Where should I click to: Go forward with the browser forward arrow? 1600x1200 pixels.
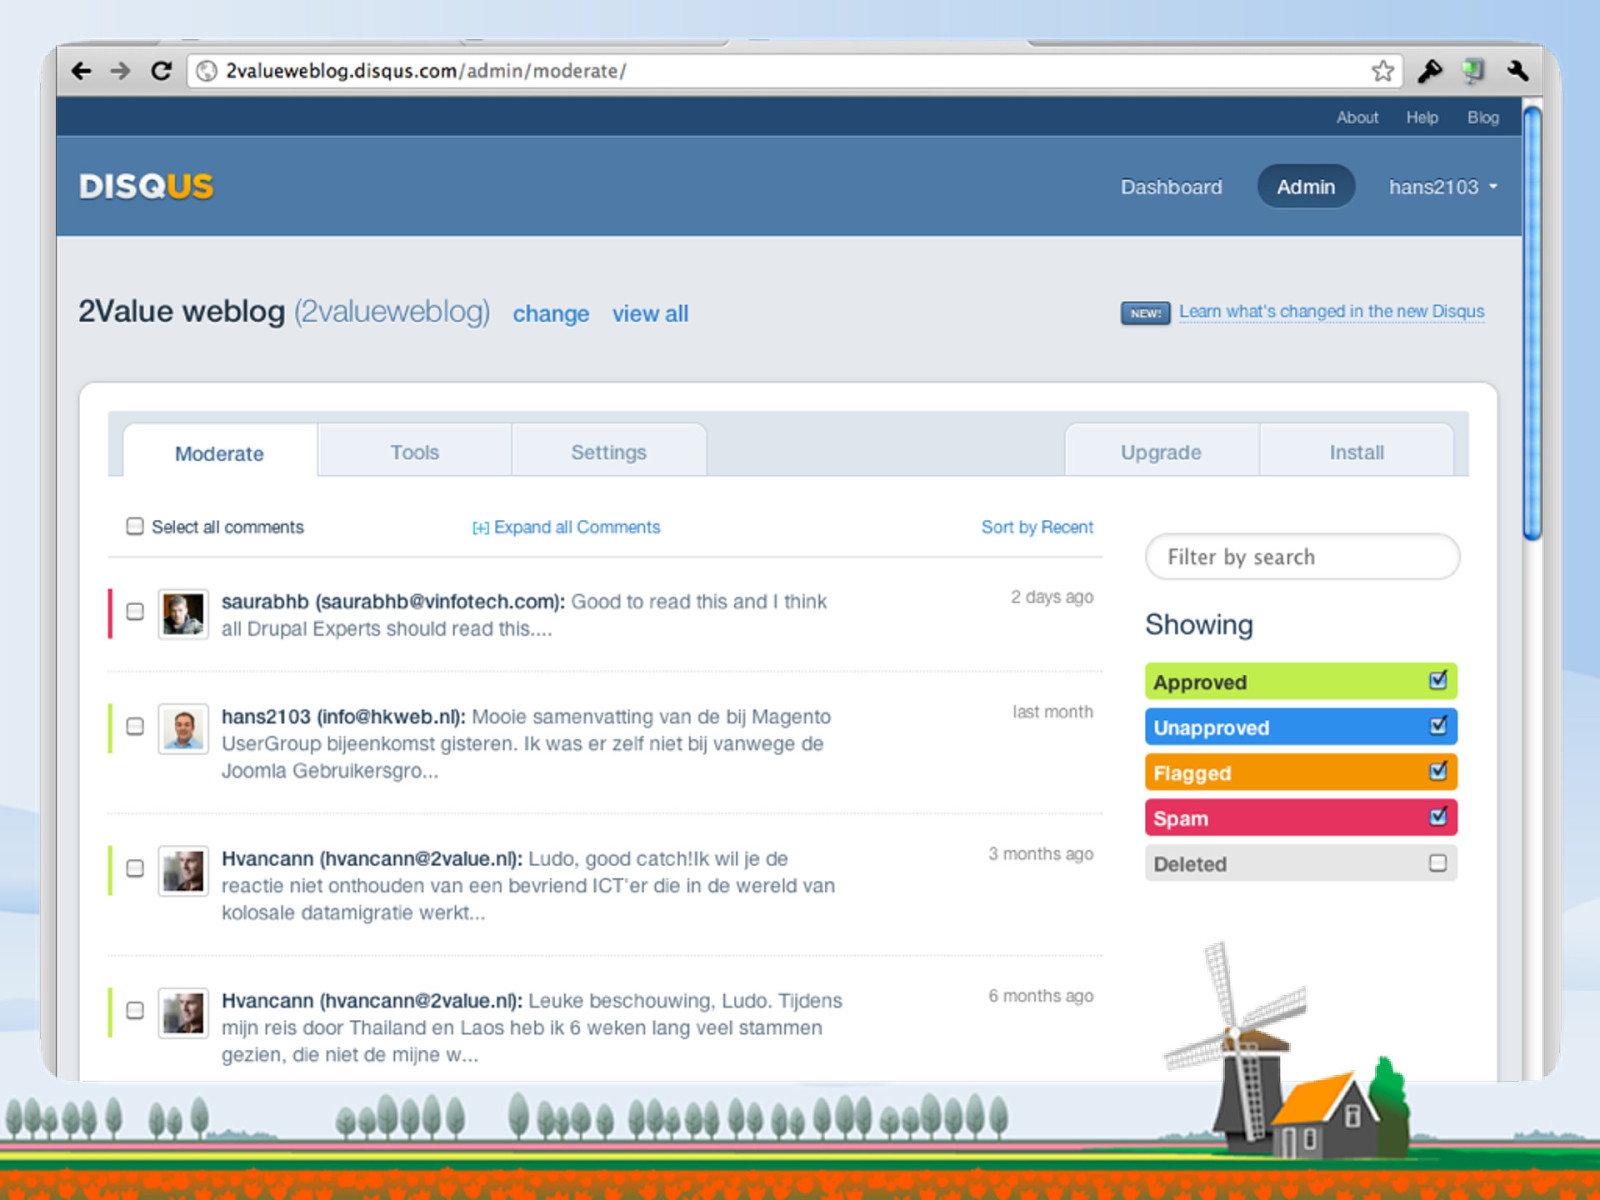(x=120, y=71)
